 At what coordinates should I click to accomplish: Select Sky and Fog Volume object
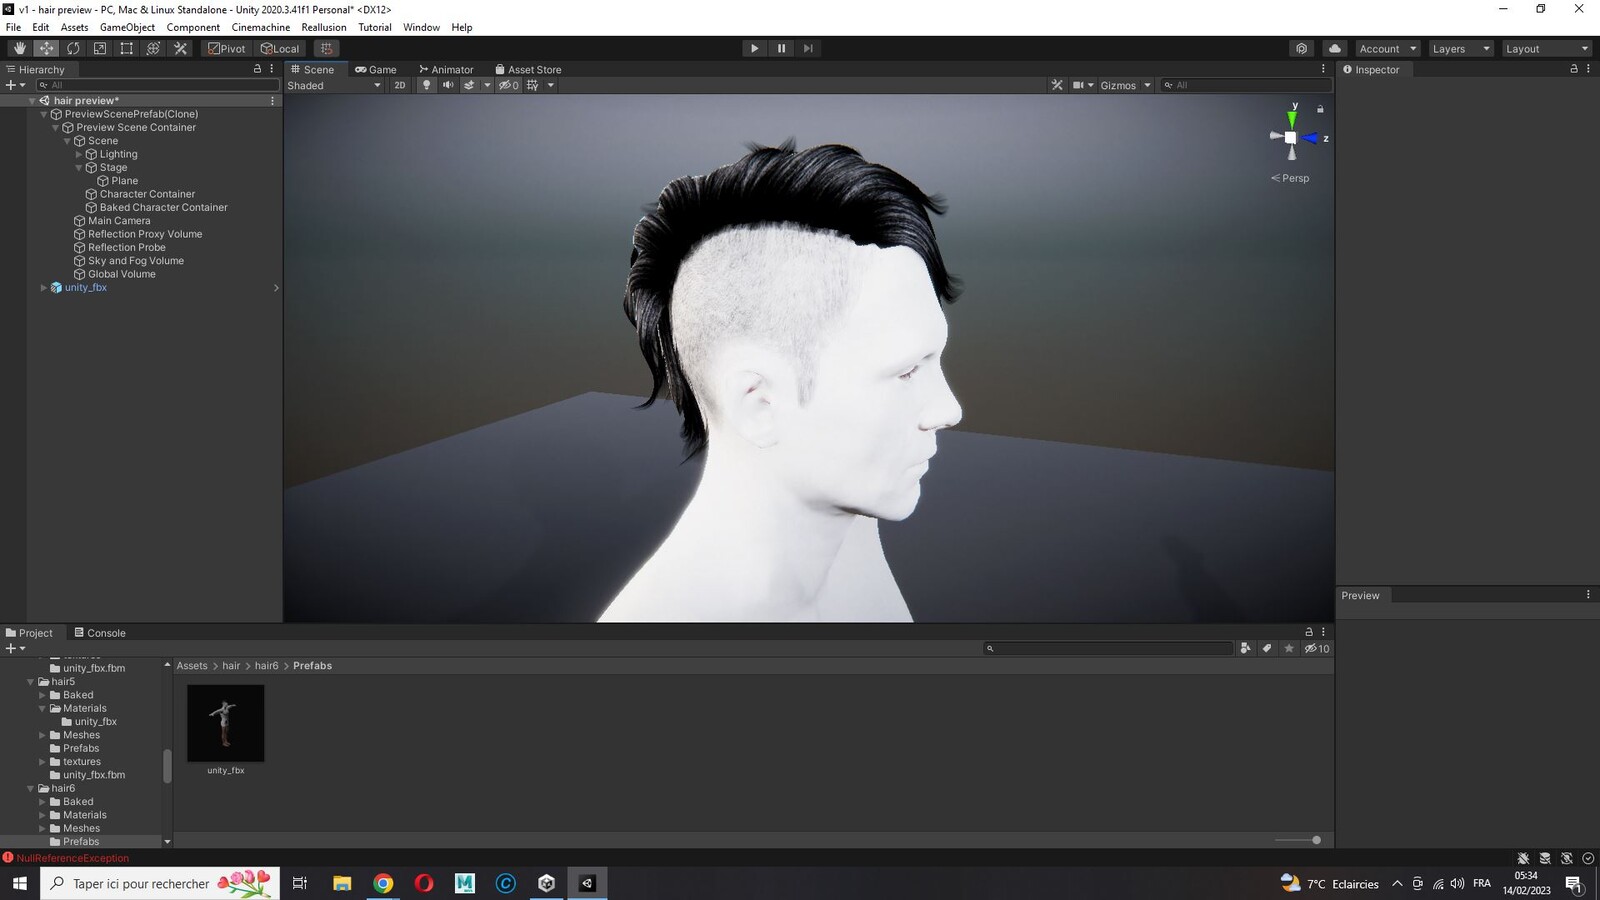136,261
